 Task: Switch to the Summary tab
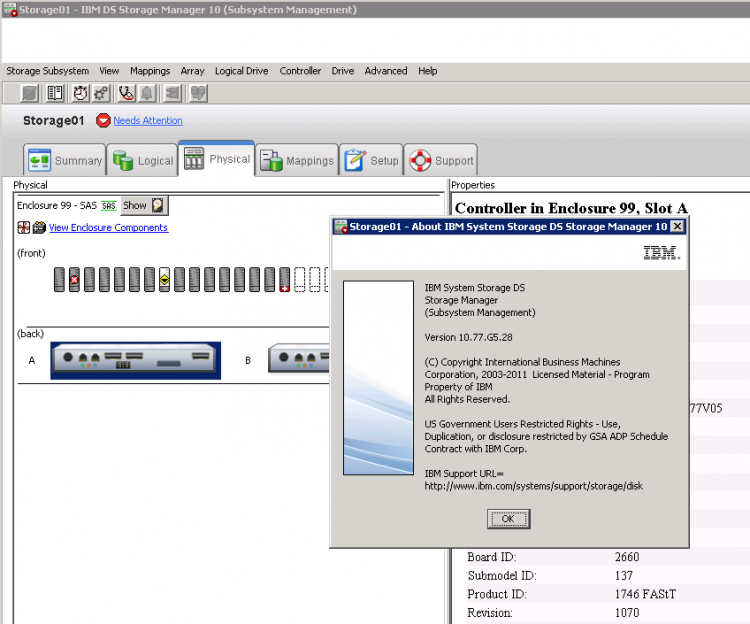pyautogui.click(x=65, y=160)
